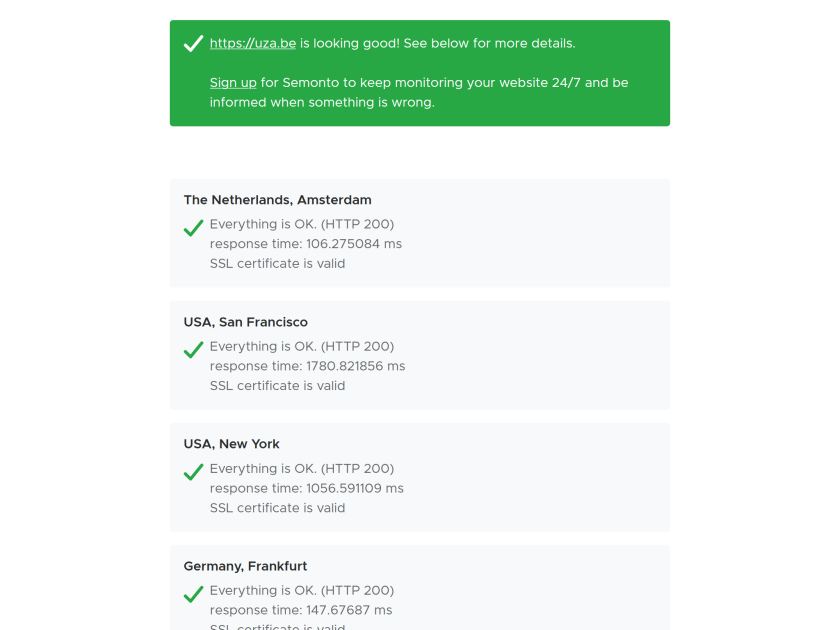
Task: Click the USA, New York heading
Action: [230, 443]
